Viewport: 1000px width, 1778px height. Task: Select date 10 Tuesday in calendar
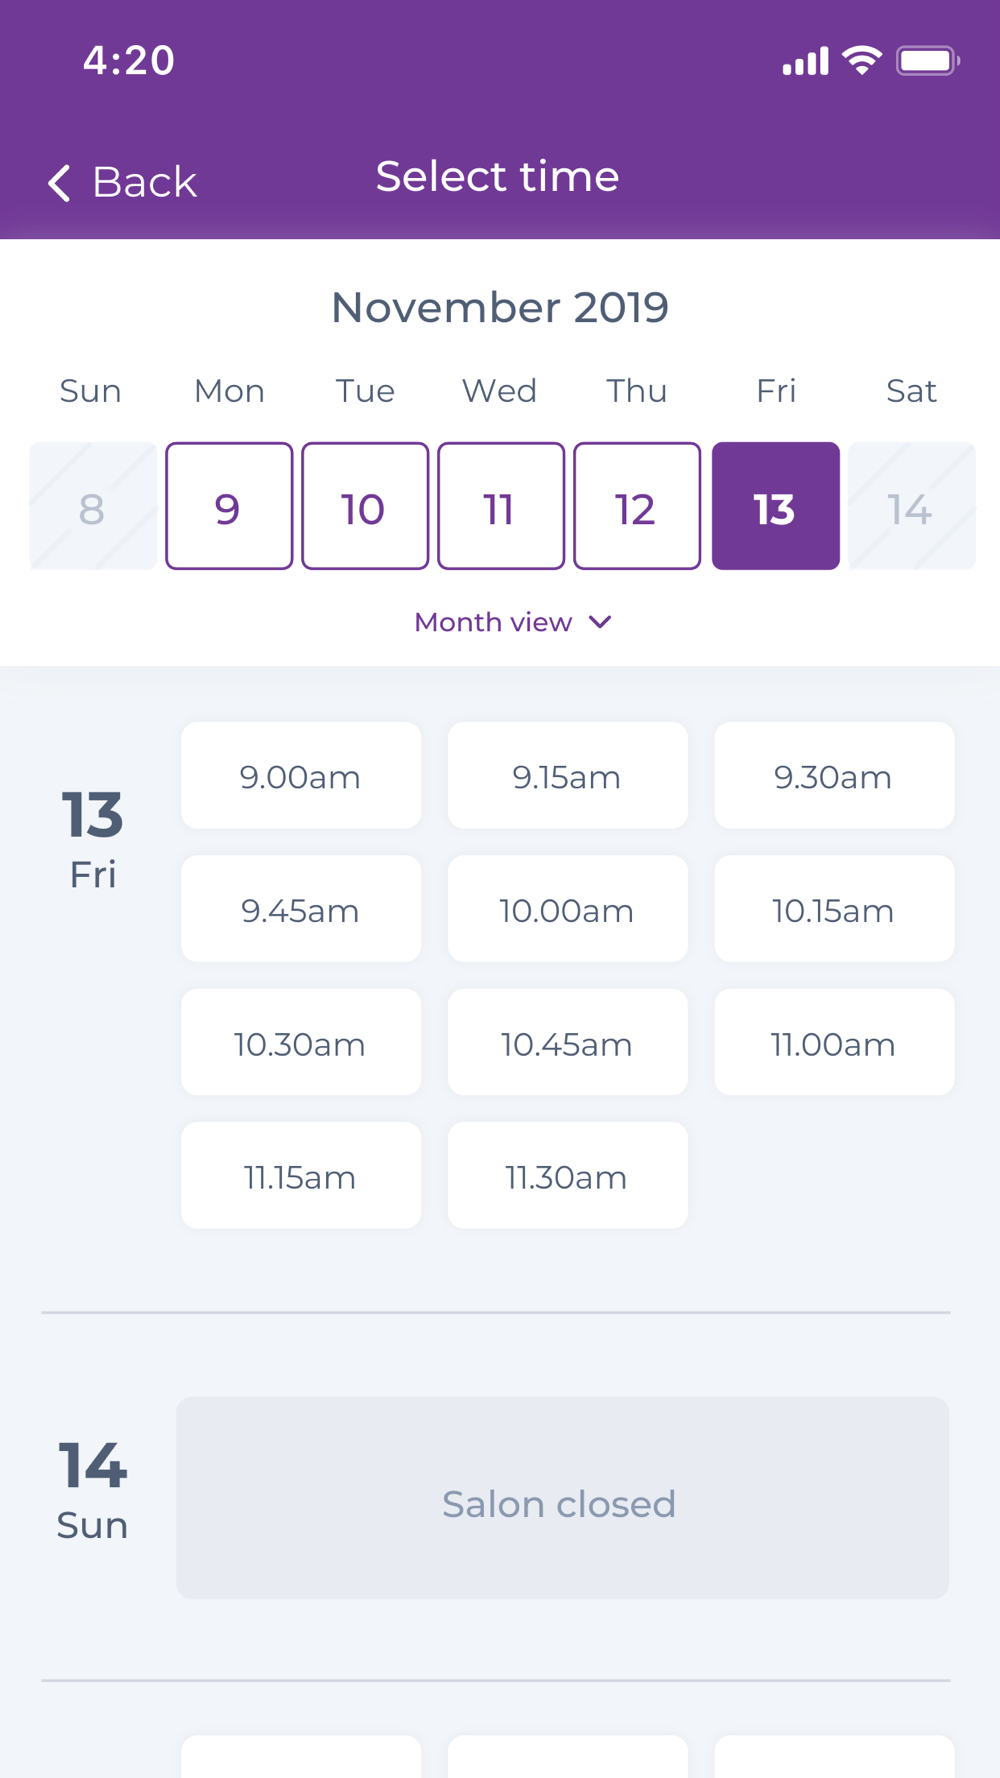point(365,507)
